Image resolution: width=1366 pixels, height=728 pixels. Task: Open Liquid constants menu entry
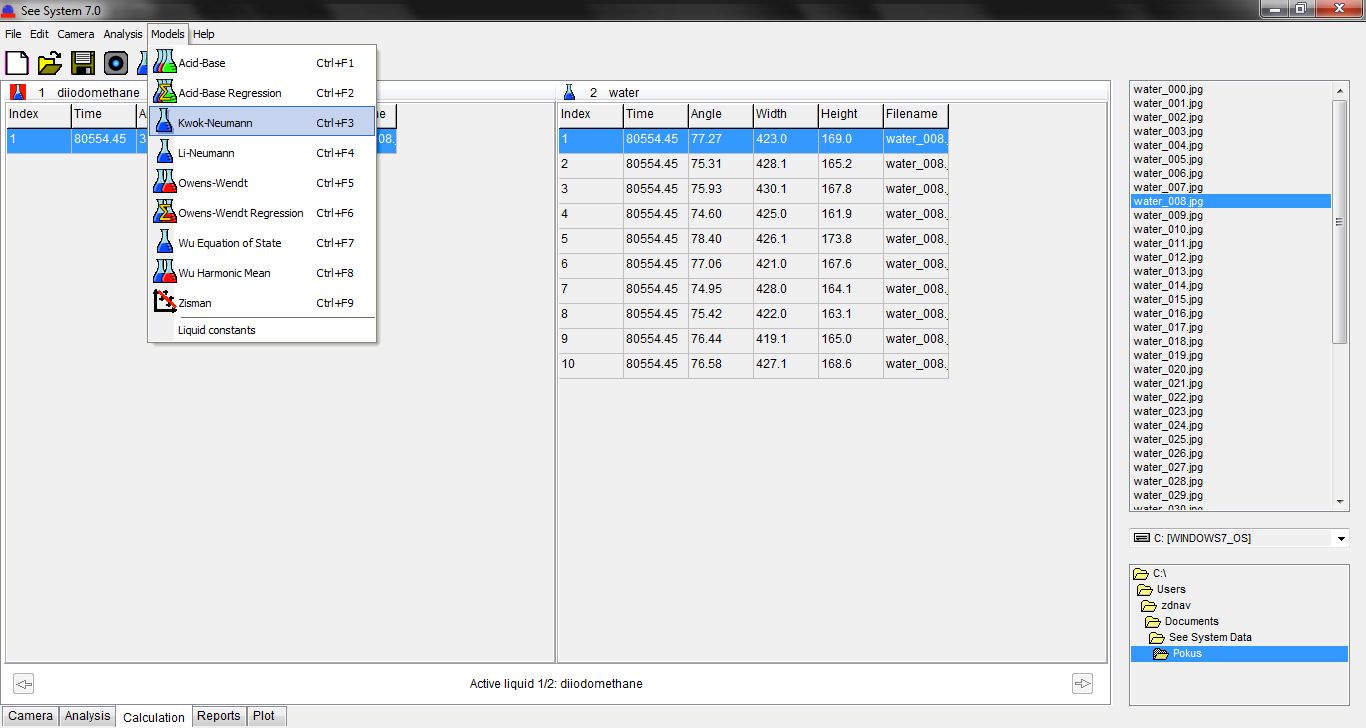217,330
